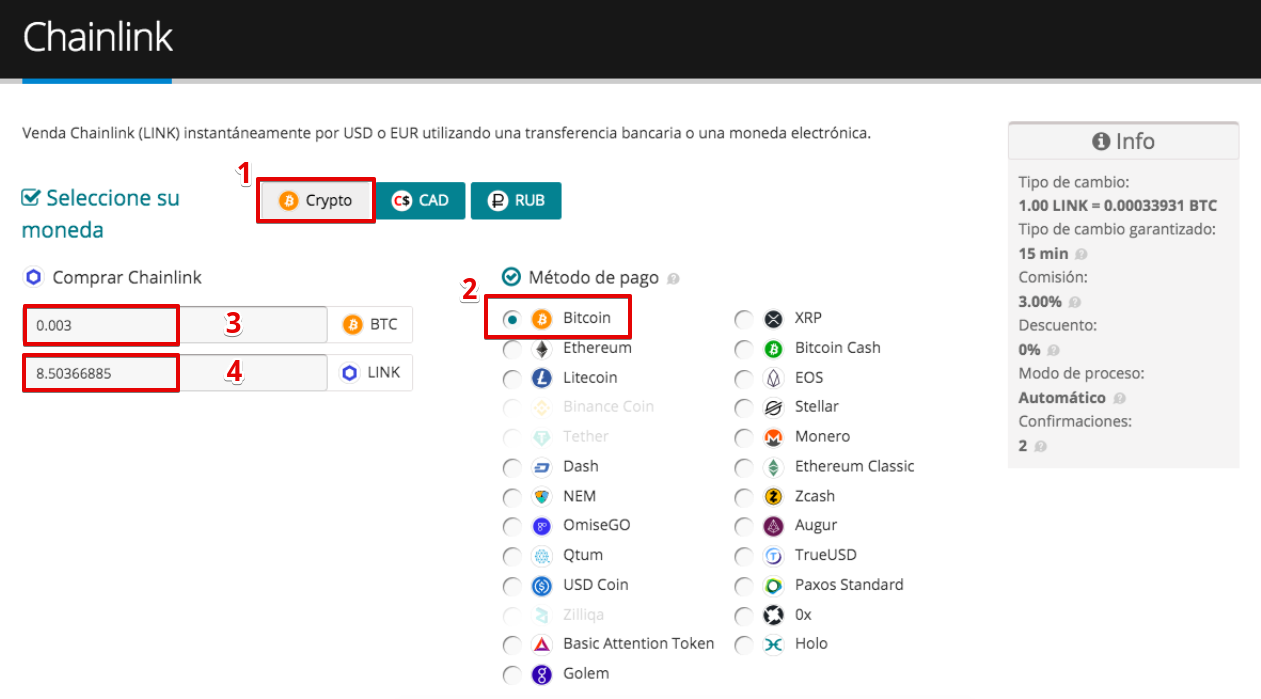This screenshot has width=1261, height=699.
Task: Click the Bitcoin Cash green icon
Action: pyautogui.click(x=773, y=349)
